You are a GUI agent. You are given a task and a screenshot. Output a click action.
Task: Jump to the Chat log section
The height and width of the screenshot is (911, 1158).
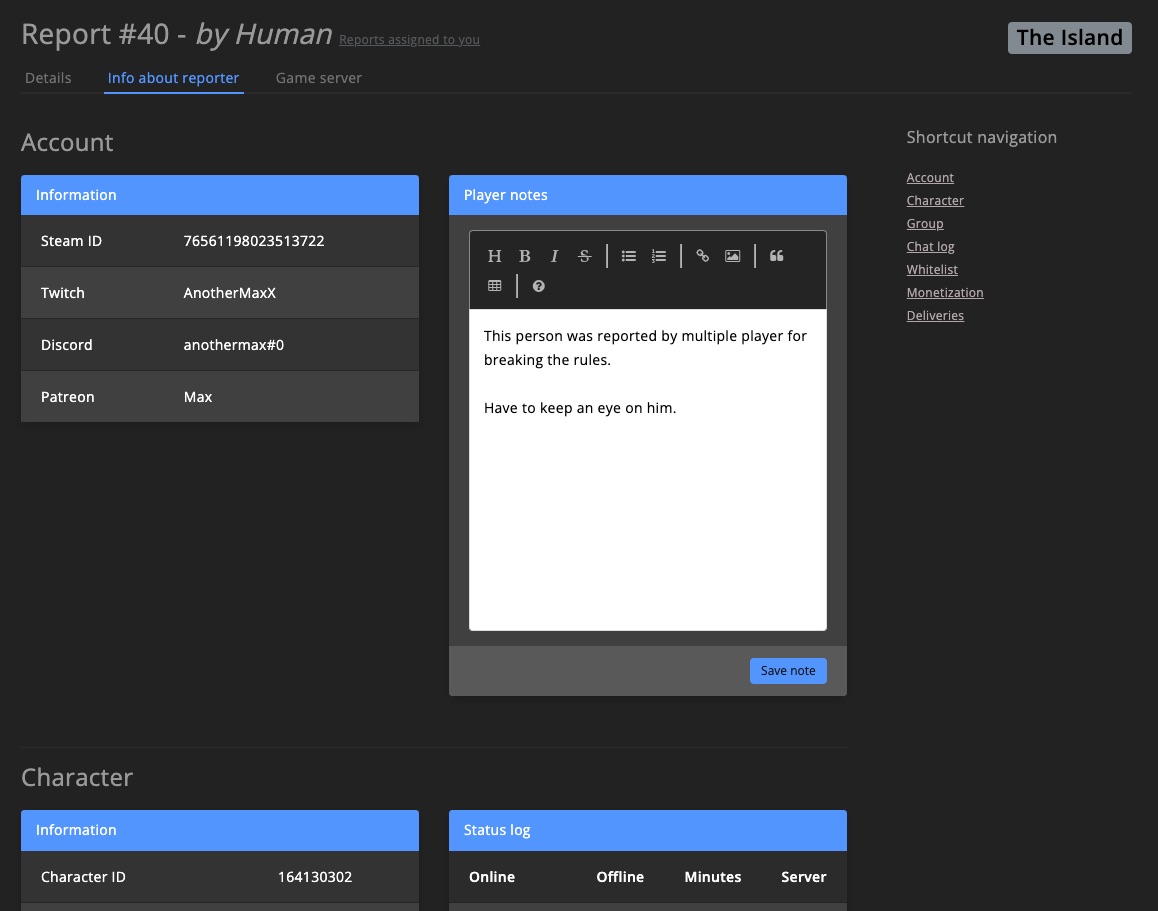[930, 246]
